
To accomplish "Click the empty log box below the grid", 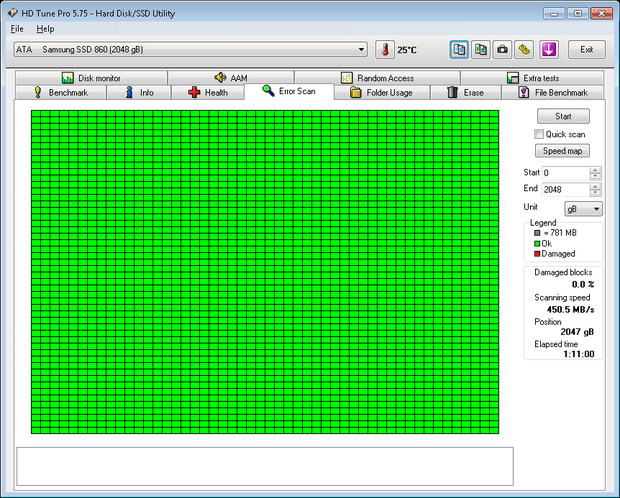I will point(265,466).
